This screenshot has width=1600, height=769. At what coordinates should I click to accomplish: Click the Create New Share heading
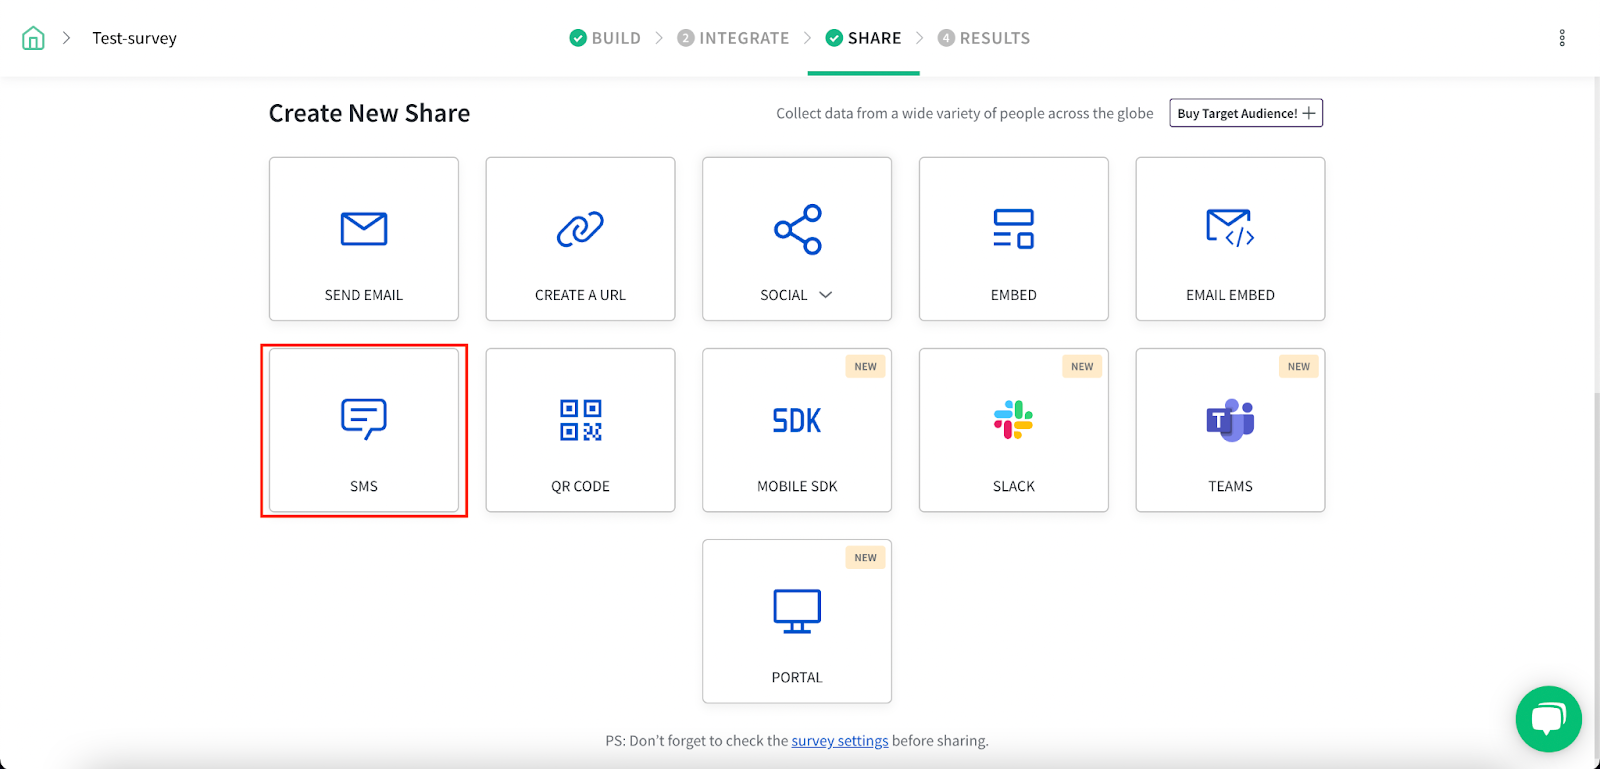click(369, 113)
